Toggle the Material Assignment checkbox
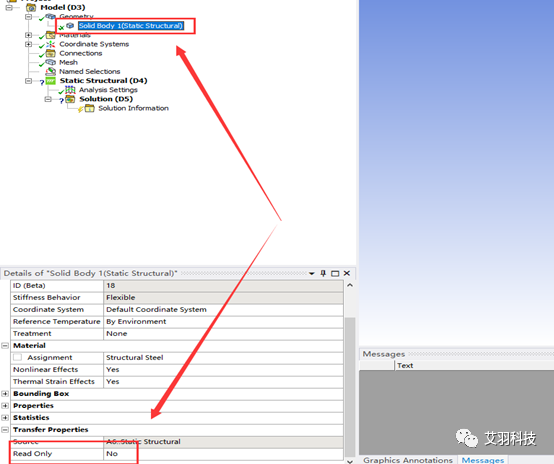This screenshot has width=554, height=464. point(17,357)
